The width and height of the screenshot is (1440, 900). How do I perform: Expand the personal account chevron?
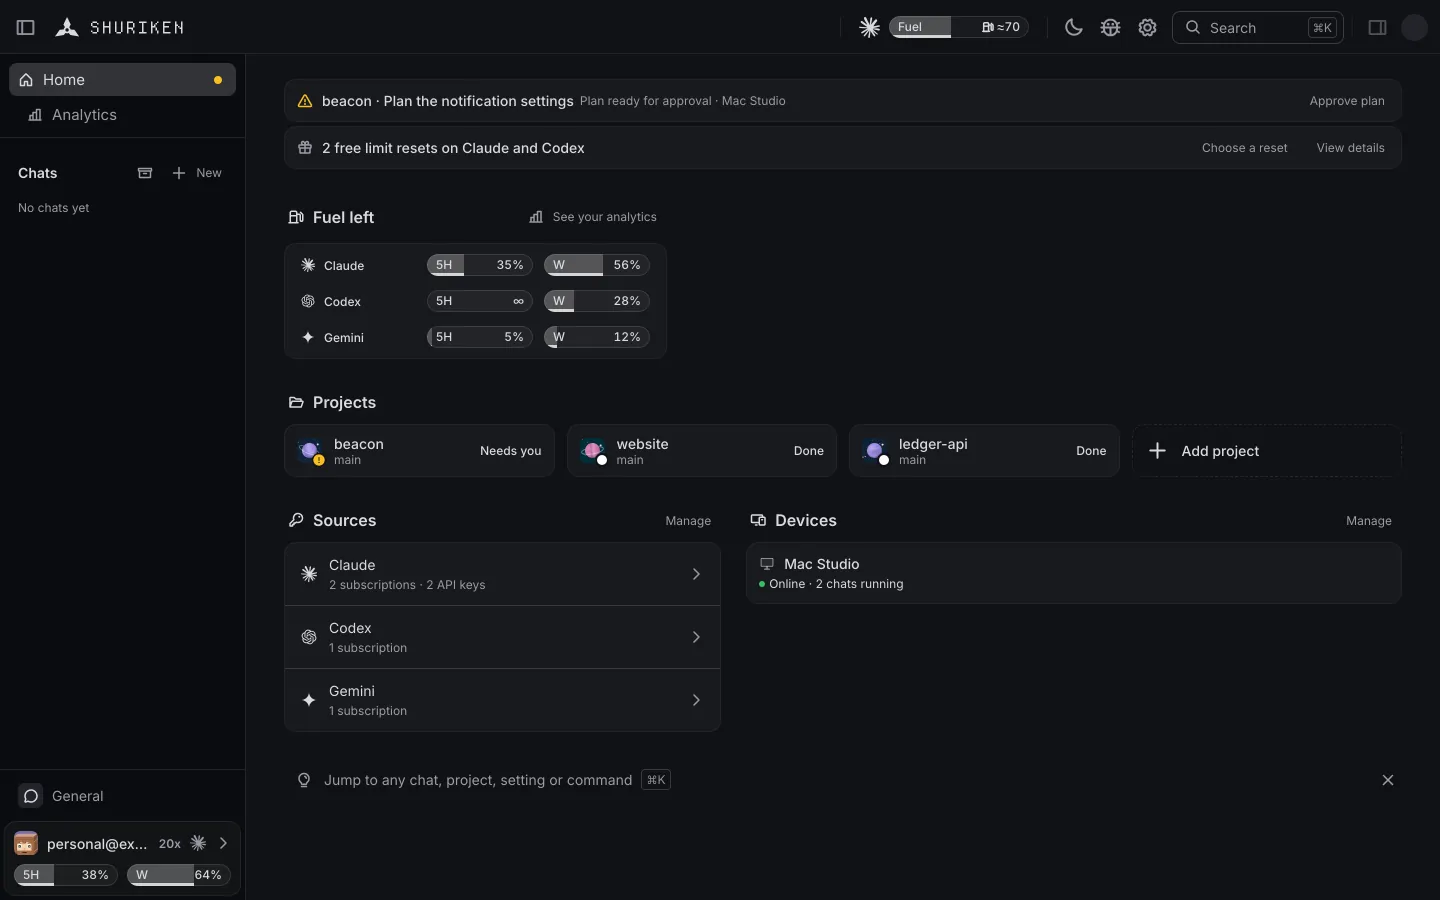tap(223, 844)
